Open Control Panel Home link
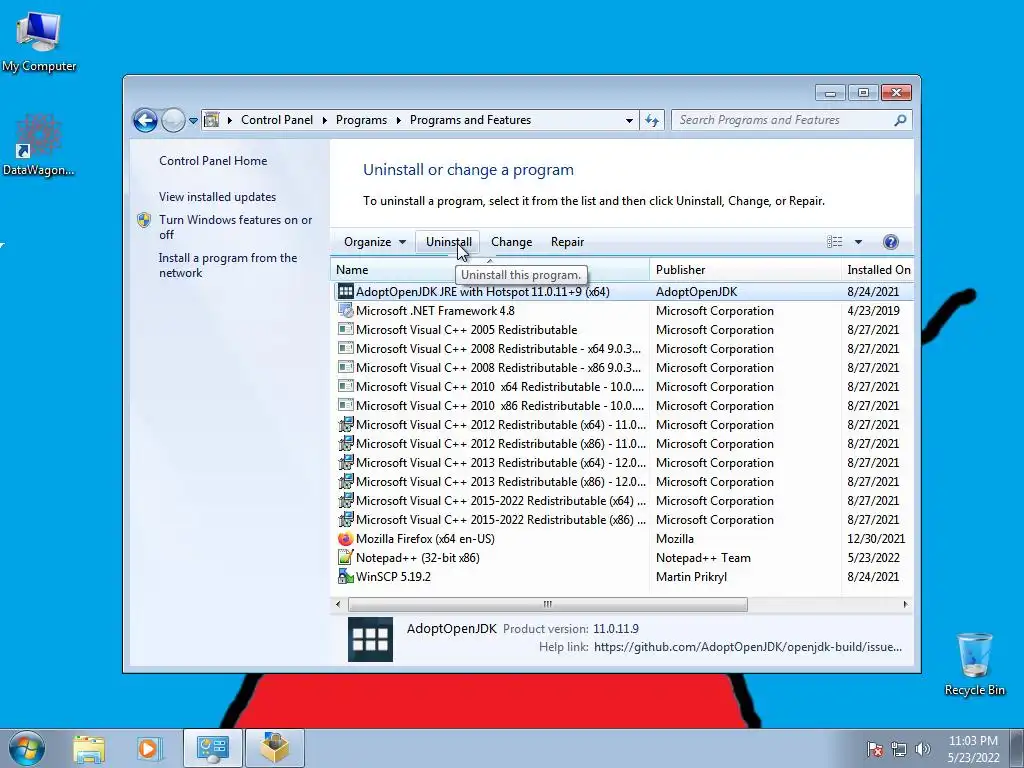The width and height of the screenshot is (1024, 768). pos(213,161)
